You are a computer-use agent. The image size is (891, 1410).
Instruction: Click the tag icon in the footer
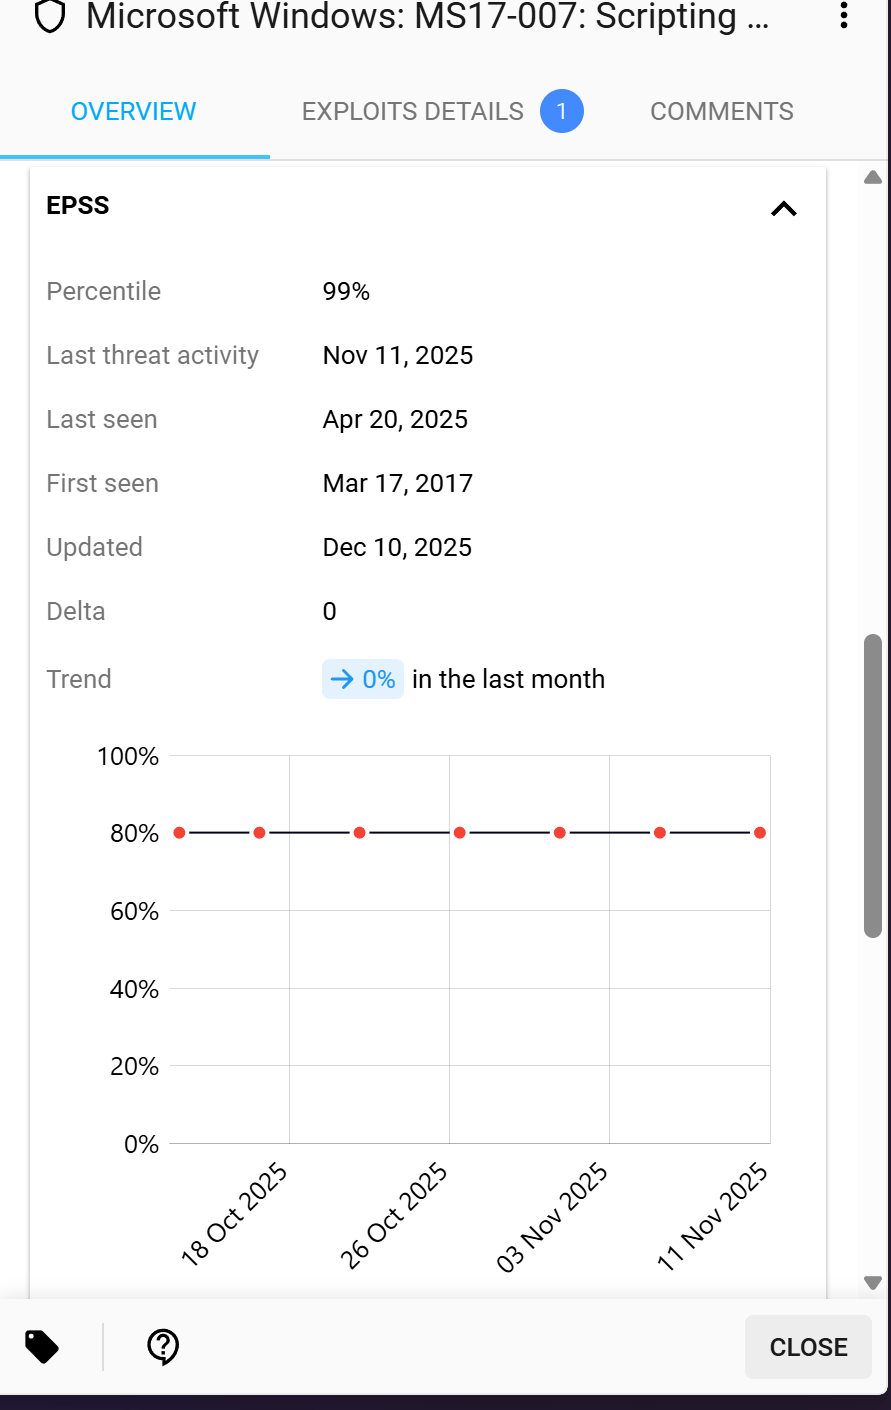coord(42,1347)
